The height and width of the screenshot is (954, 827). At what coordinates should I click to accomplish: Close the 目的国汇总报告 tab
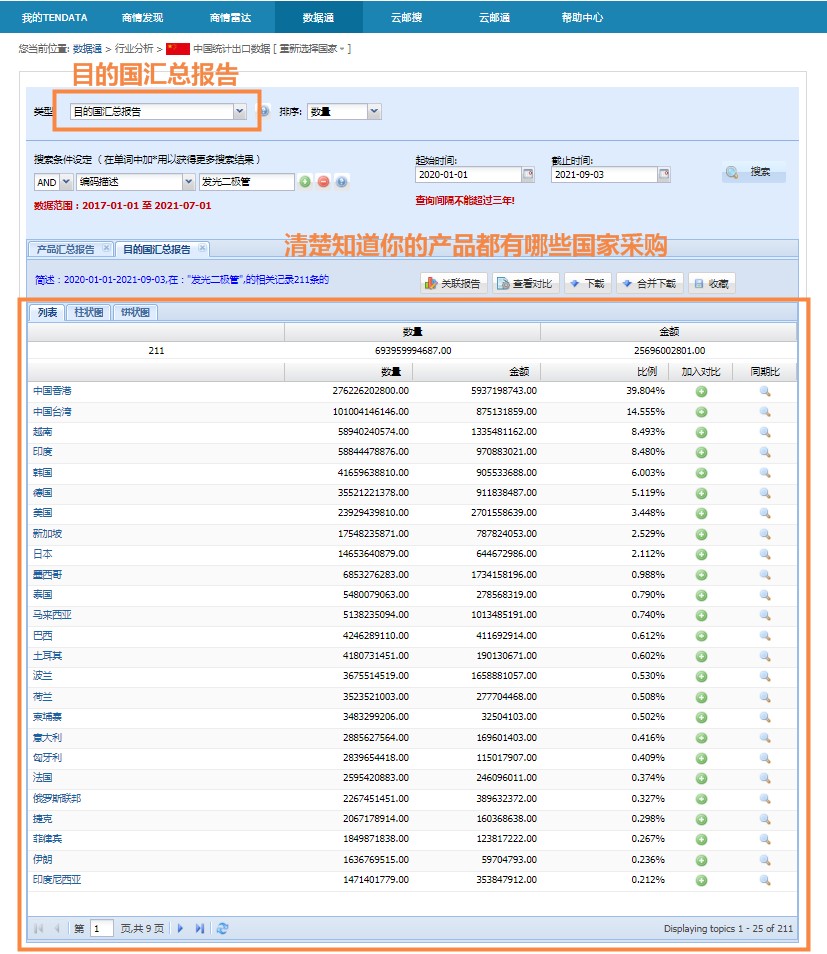202,248
